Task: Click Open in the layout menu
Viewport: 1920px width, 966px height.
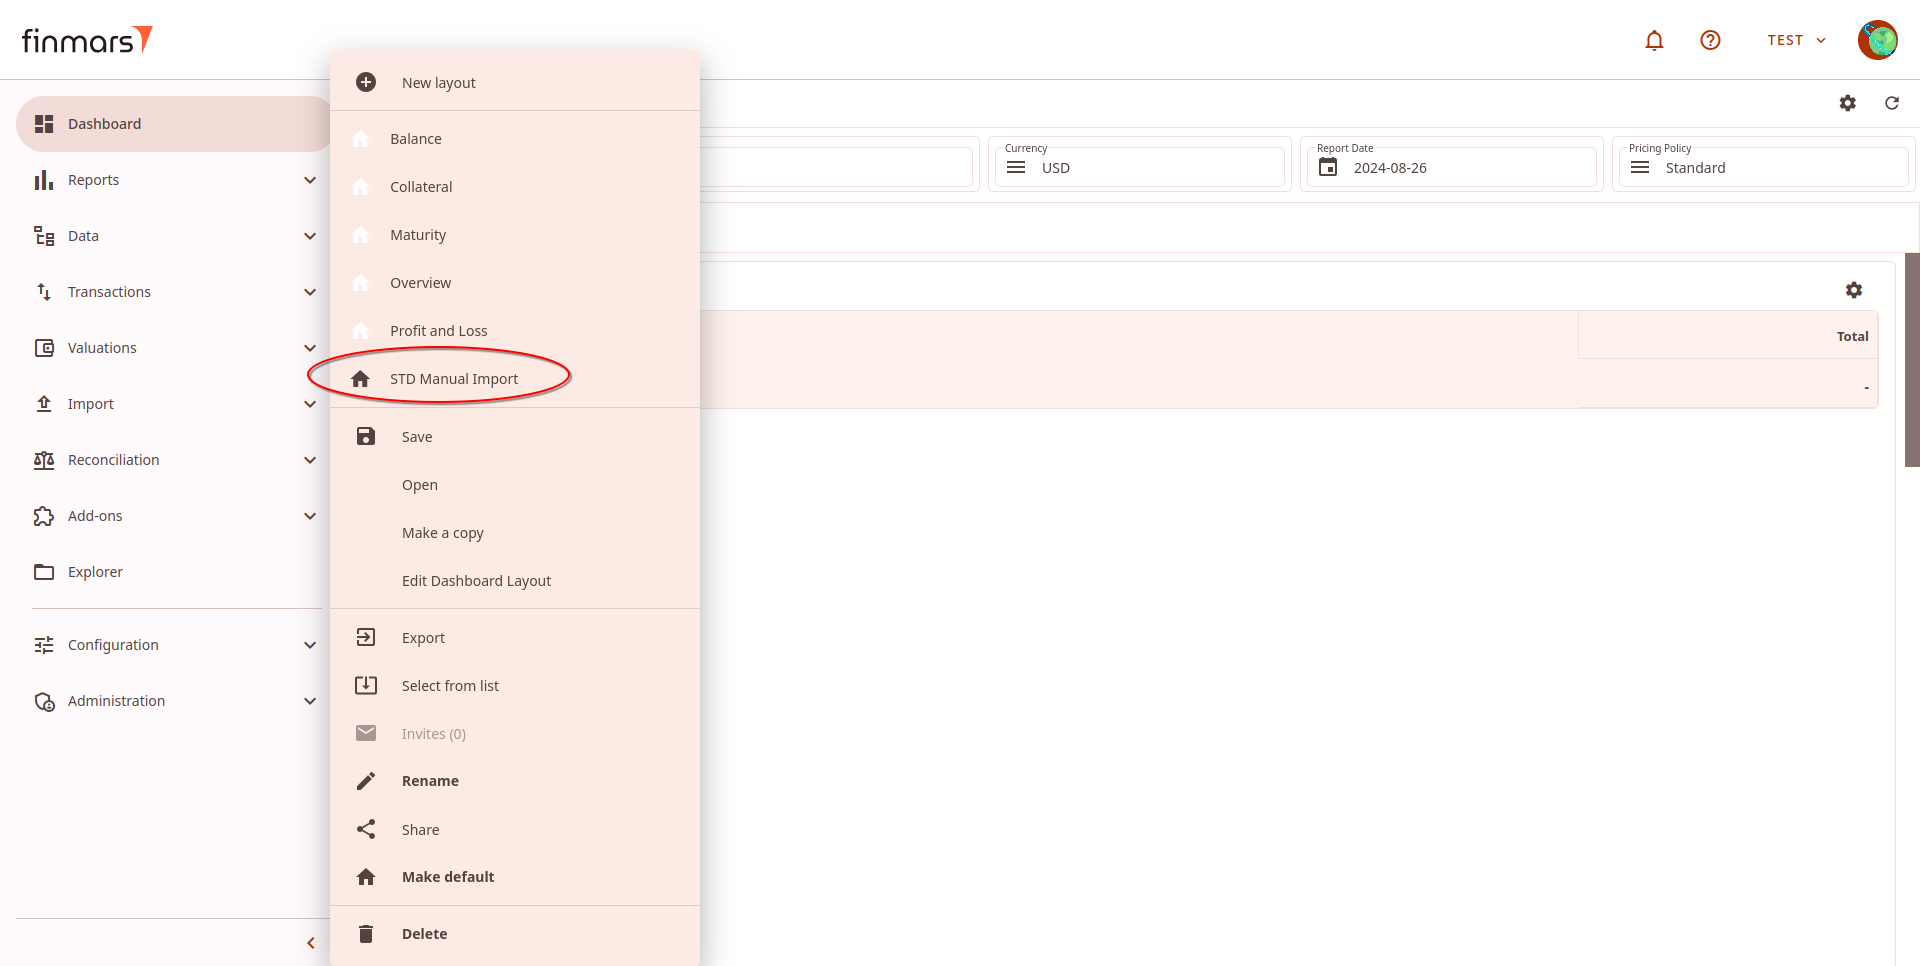Action: click(515, 485)
